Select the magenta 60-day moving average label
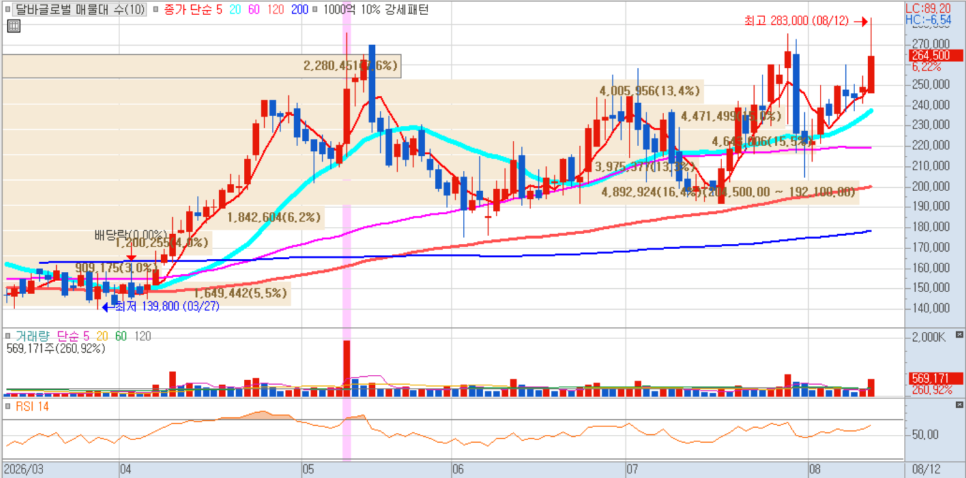This screenshot has width=966, height=478. point(254,10)
